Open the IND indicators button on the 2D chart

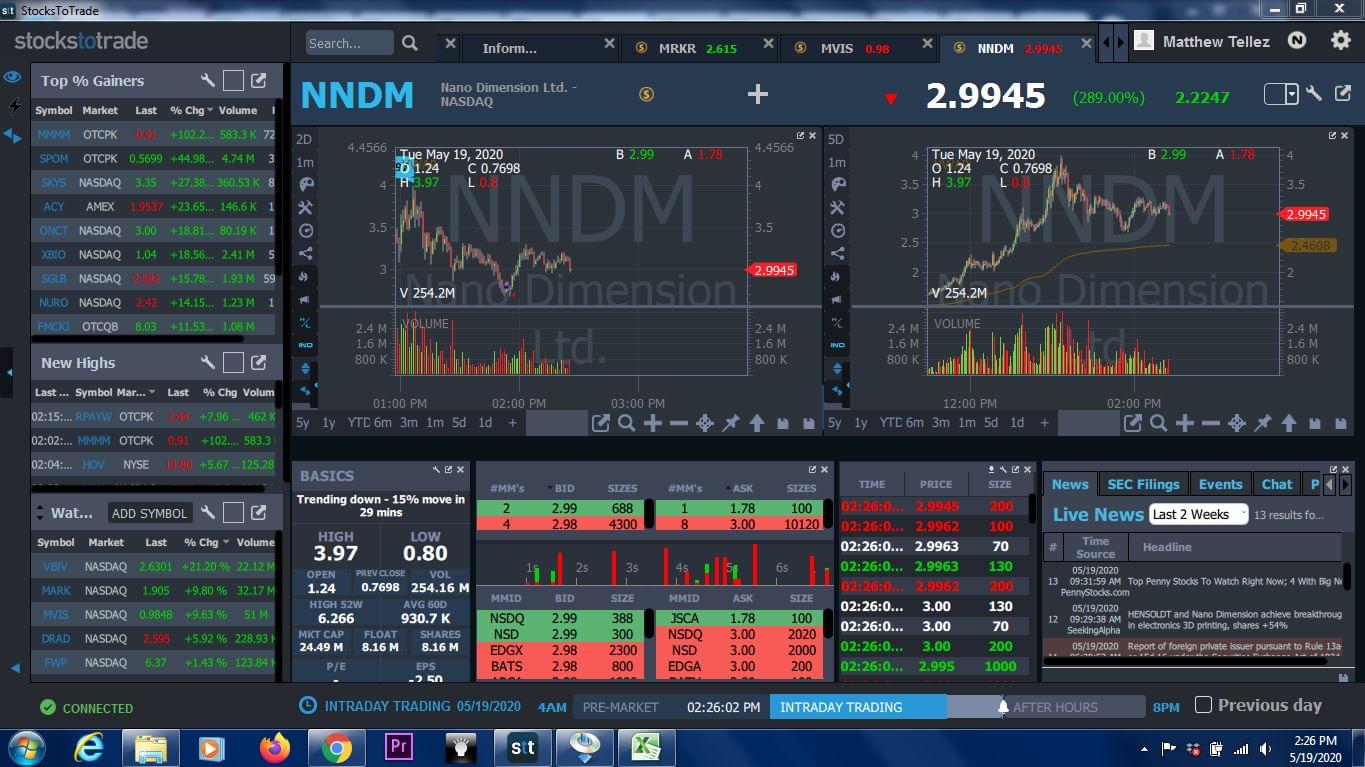(x=306, y=345)
